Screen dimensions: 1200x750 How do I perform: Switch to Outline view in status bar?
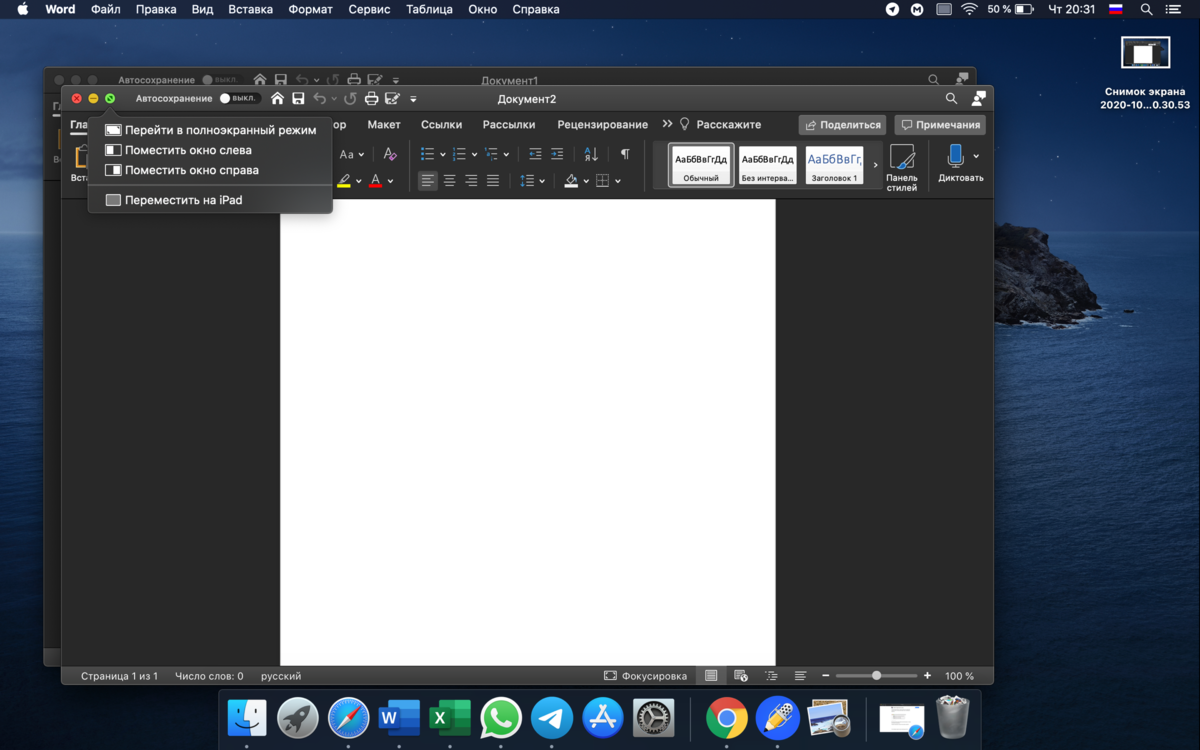coord(771,676)
